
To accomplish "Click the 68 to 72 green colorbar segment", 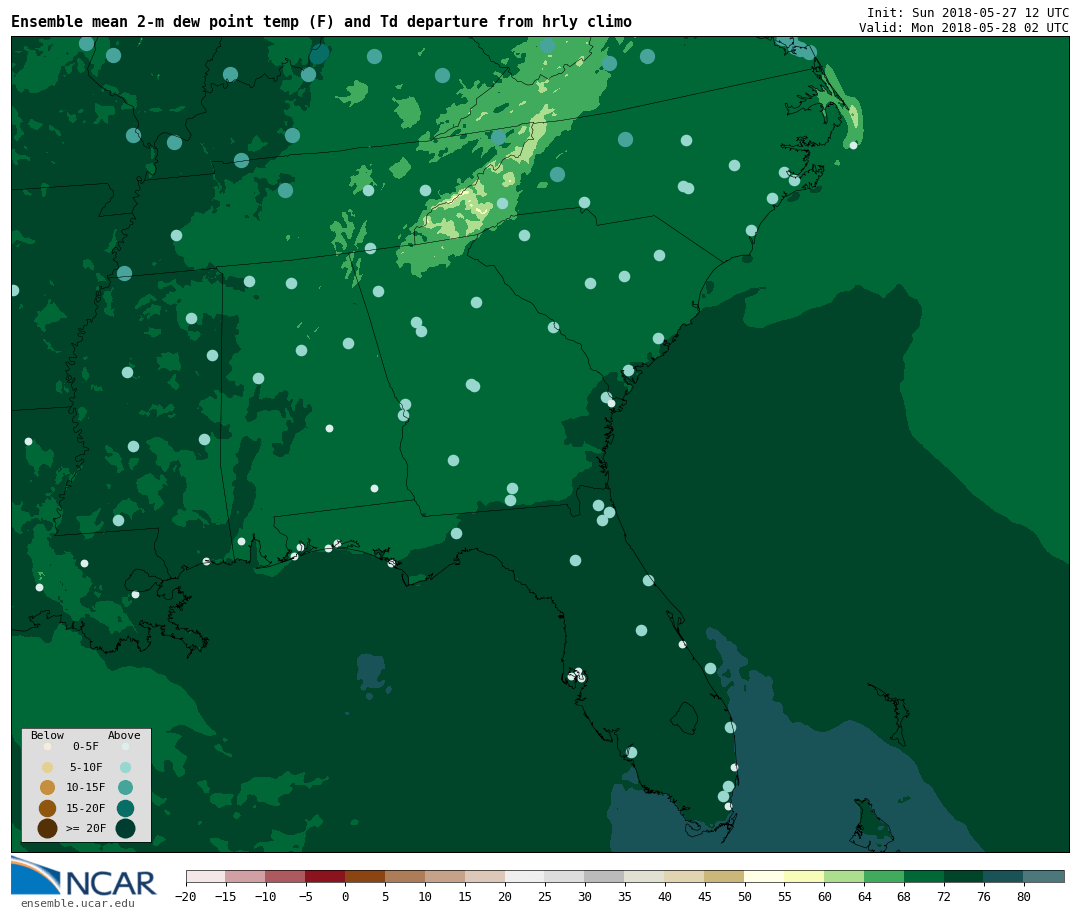I will tap(925, 876).
